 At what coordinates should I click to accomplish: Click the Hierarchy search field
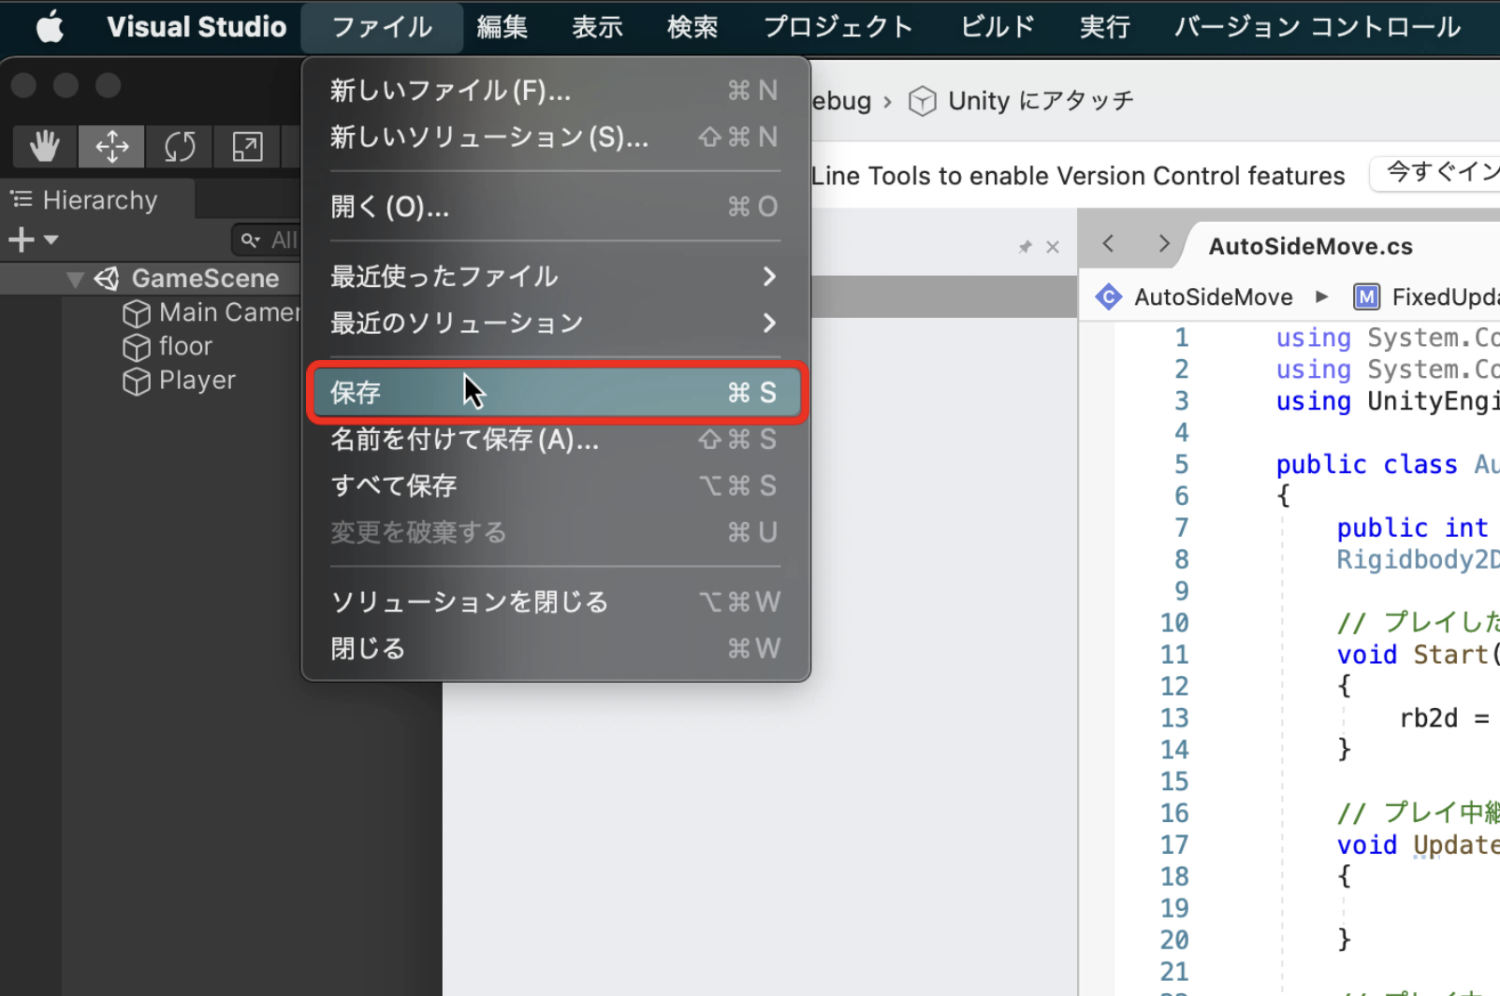(x=267, y=240)
